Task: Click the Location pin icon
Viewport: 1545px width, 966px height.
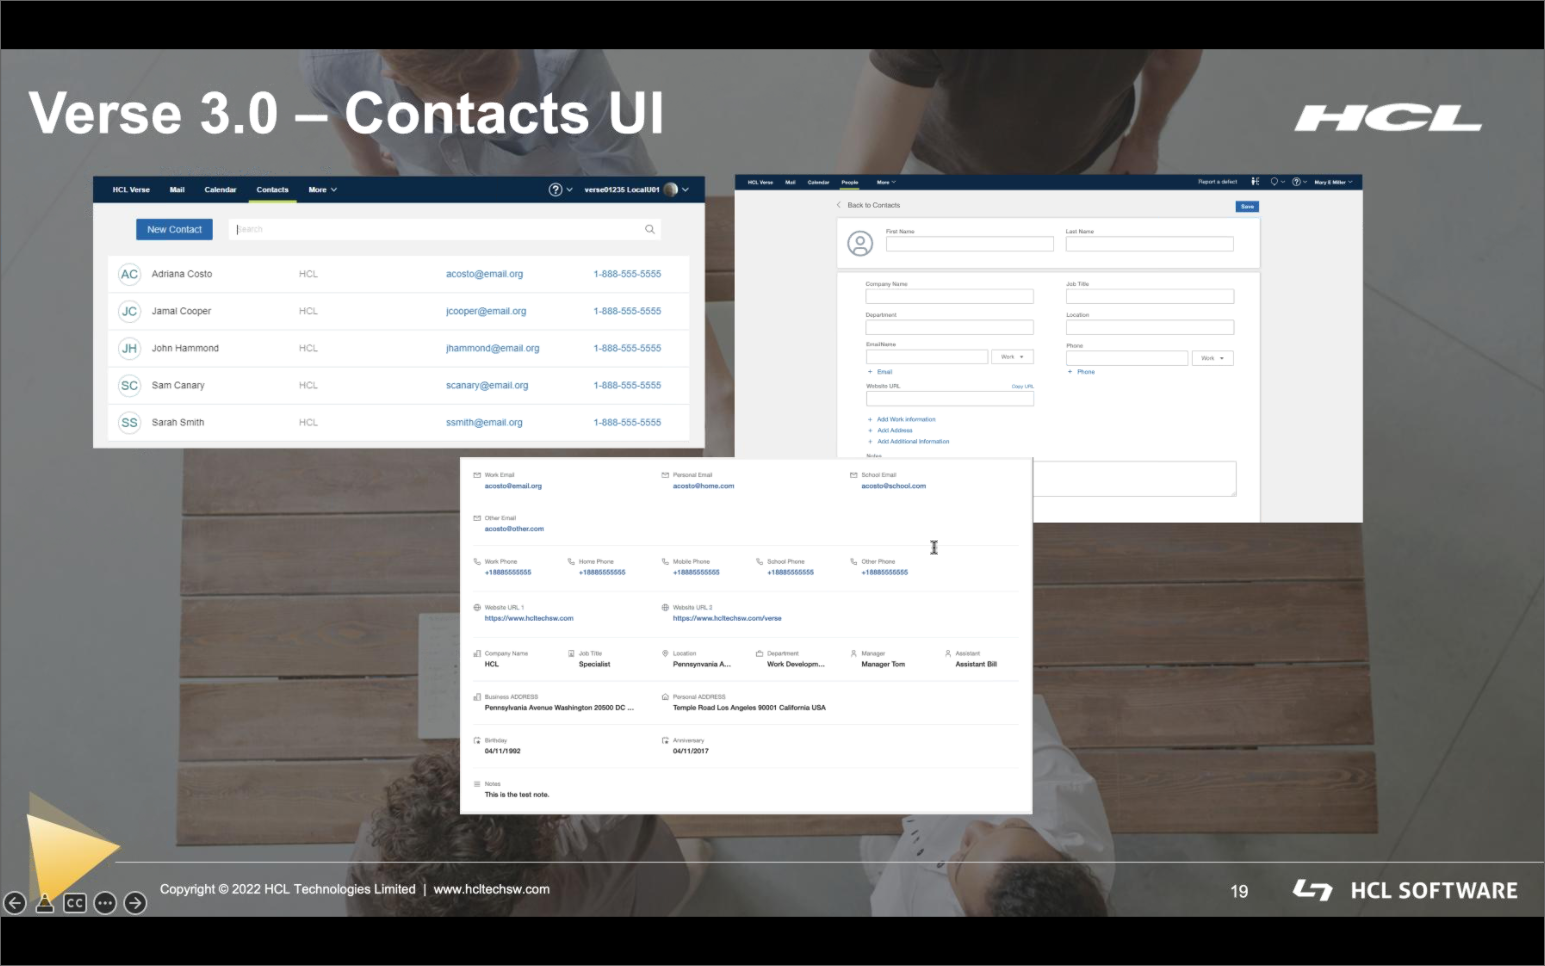Action: point(665,653)
